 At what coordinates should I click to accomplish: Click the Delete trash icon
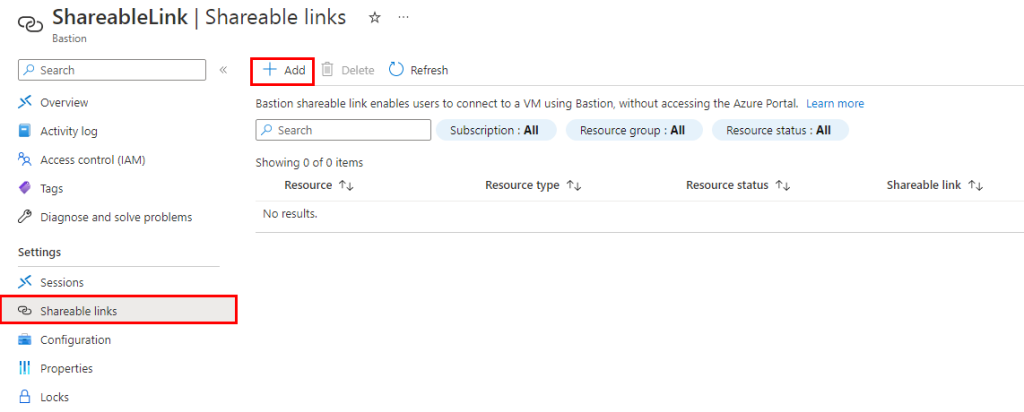click(328, 69)
